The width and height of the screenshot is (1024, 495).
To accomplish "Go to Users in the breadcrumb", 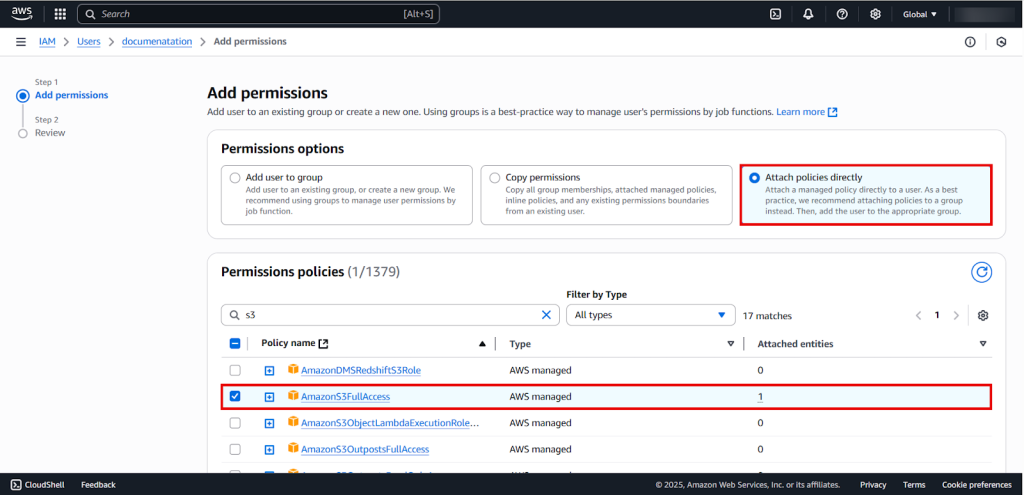I will click(88, 42).
